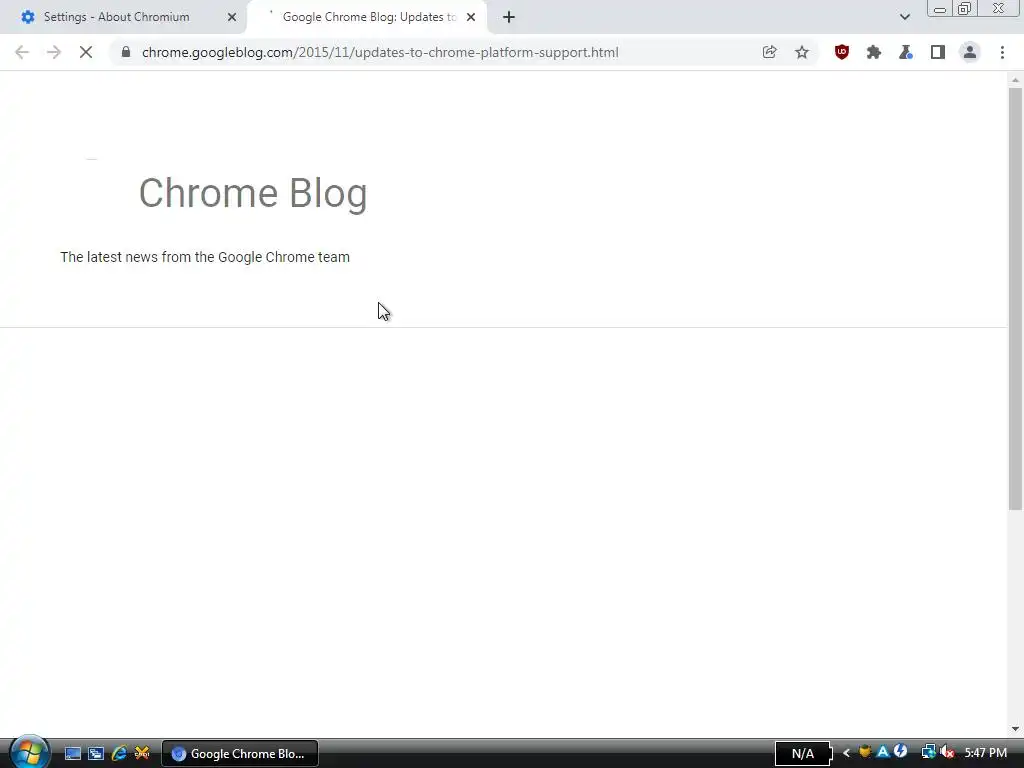Screen dimensions: 1024x768
Task: Close the Google Chrome Blog tab
Action: pyautogui.click(x=471, y=17)
